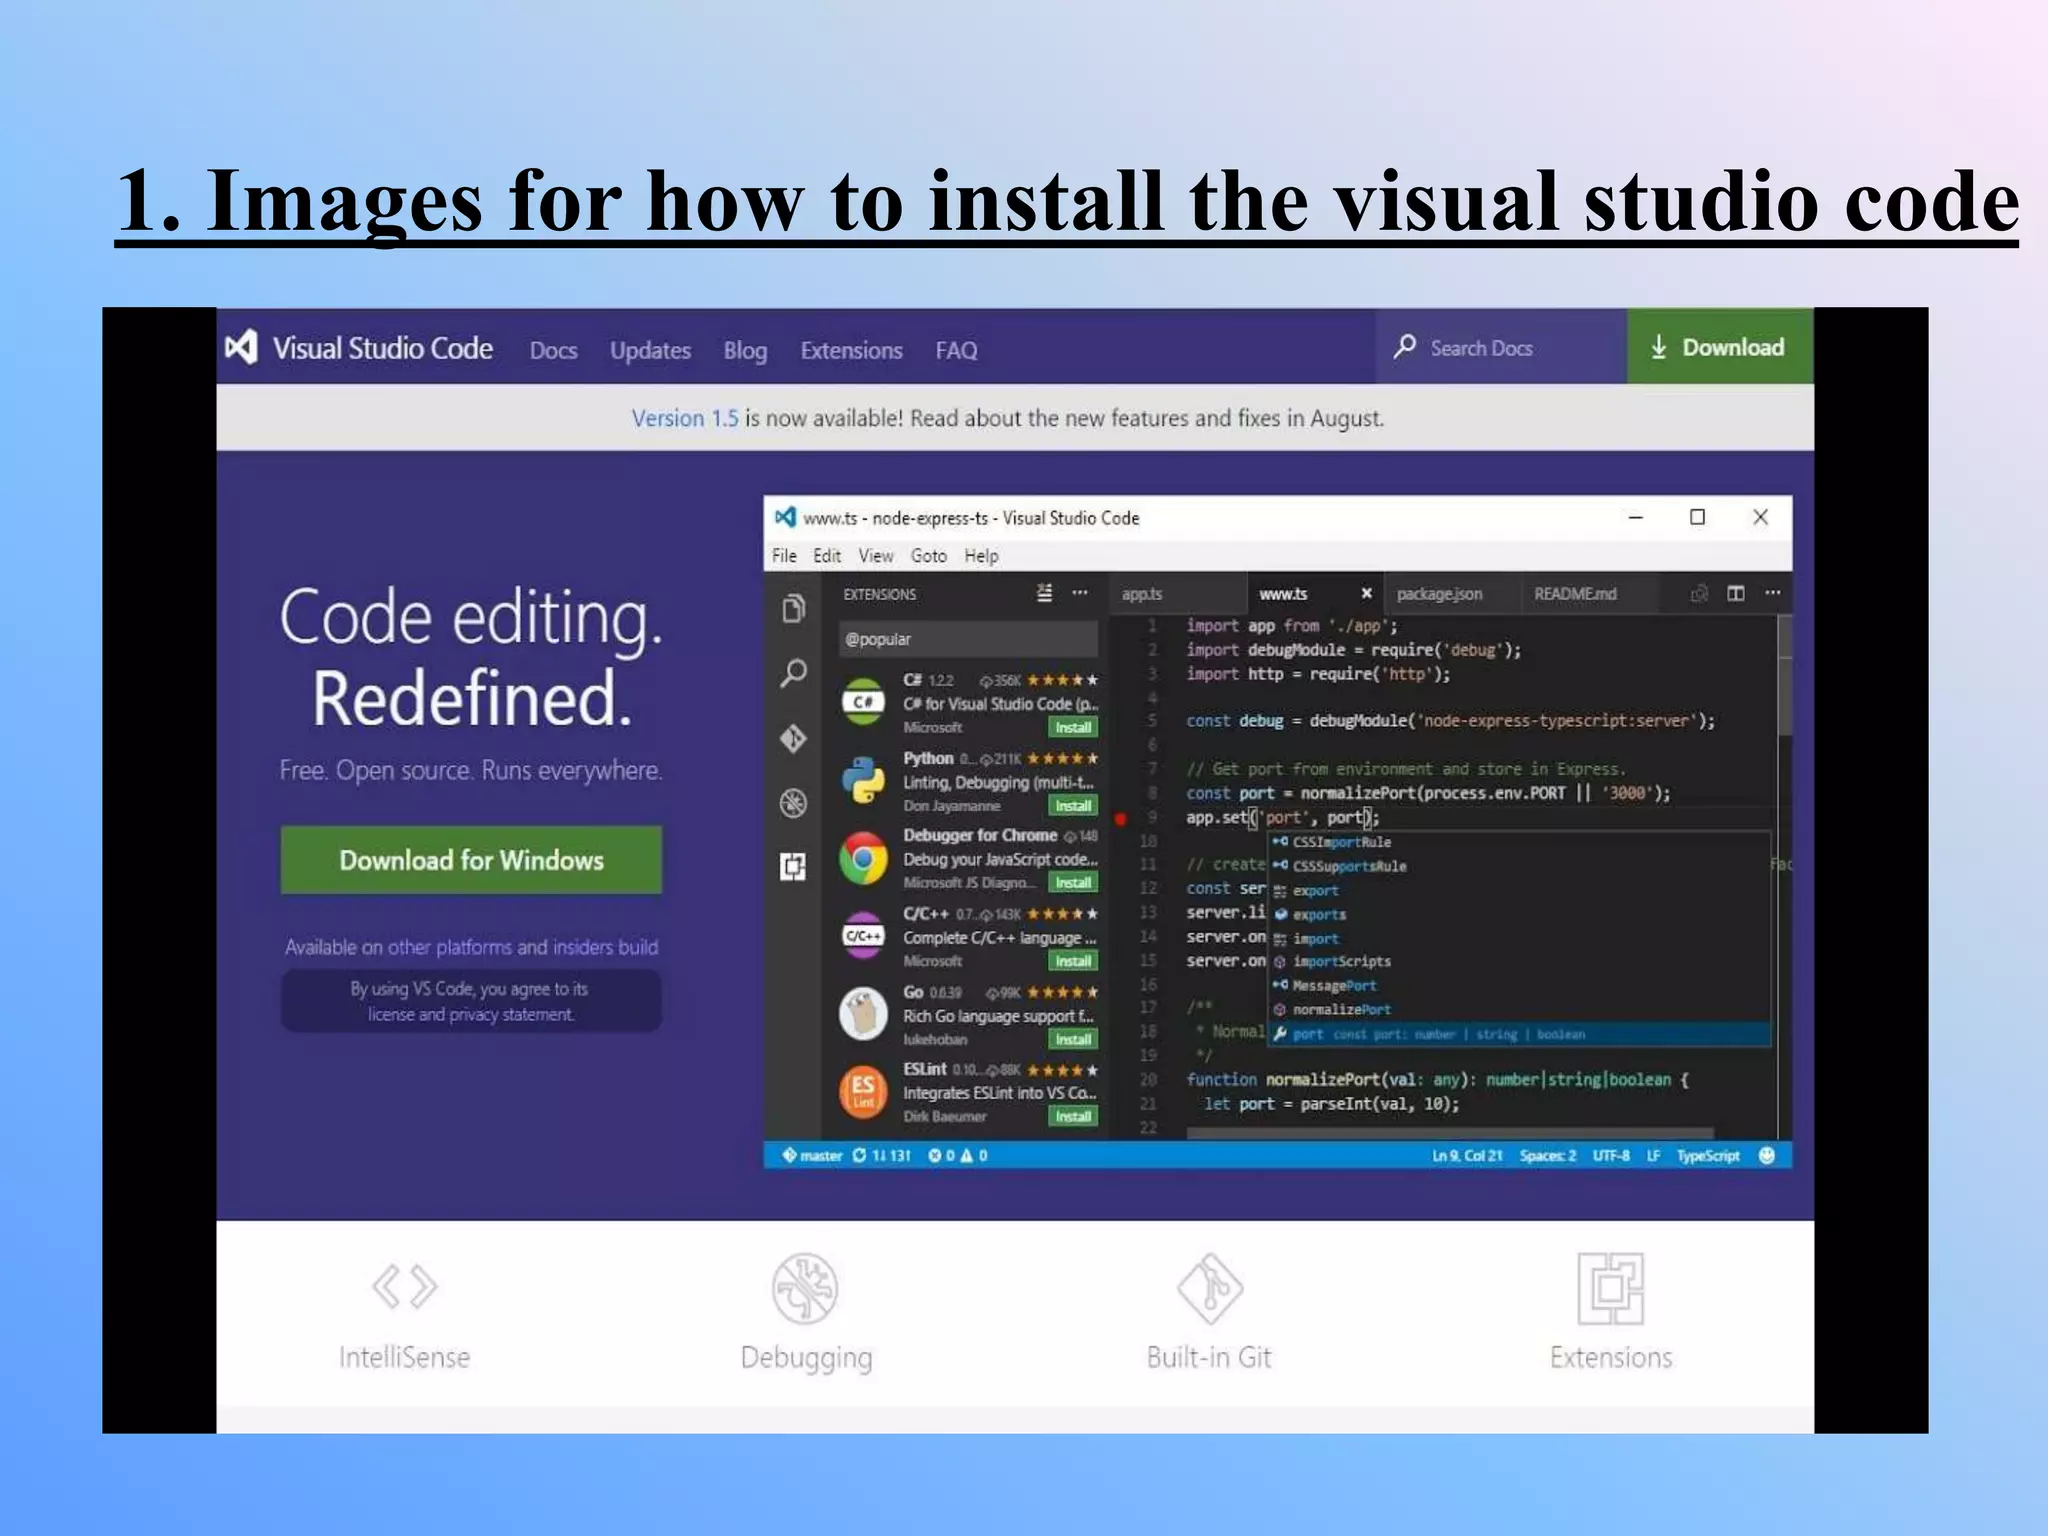Click Ln 9, Col 21 in status bar

click(x=1467, y=1156)
